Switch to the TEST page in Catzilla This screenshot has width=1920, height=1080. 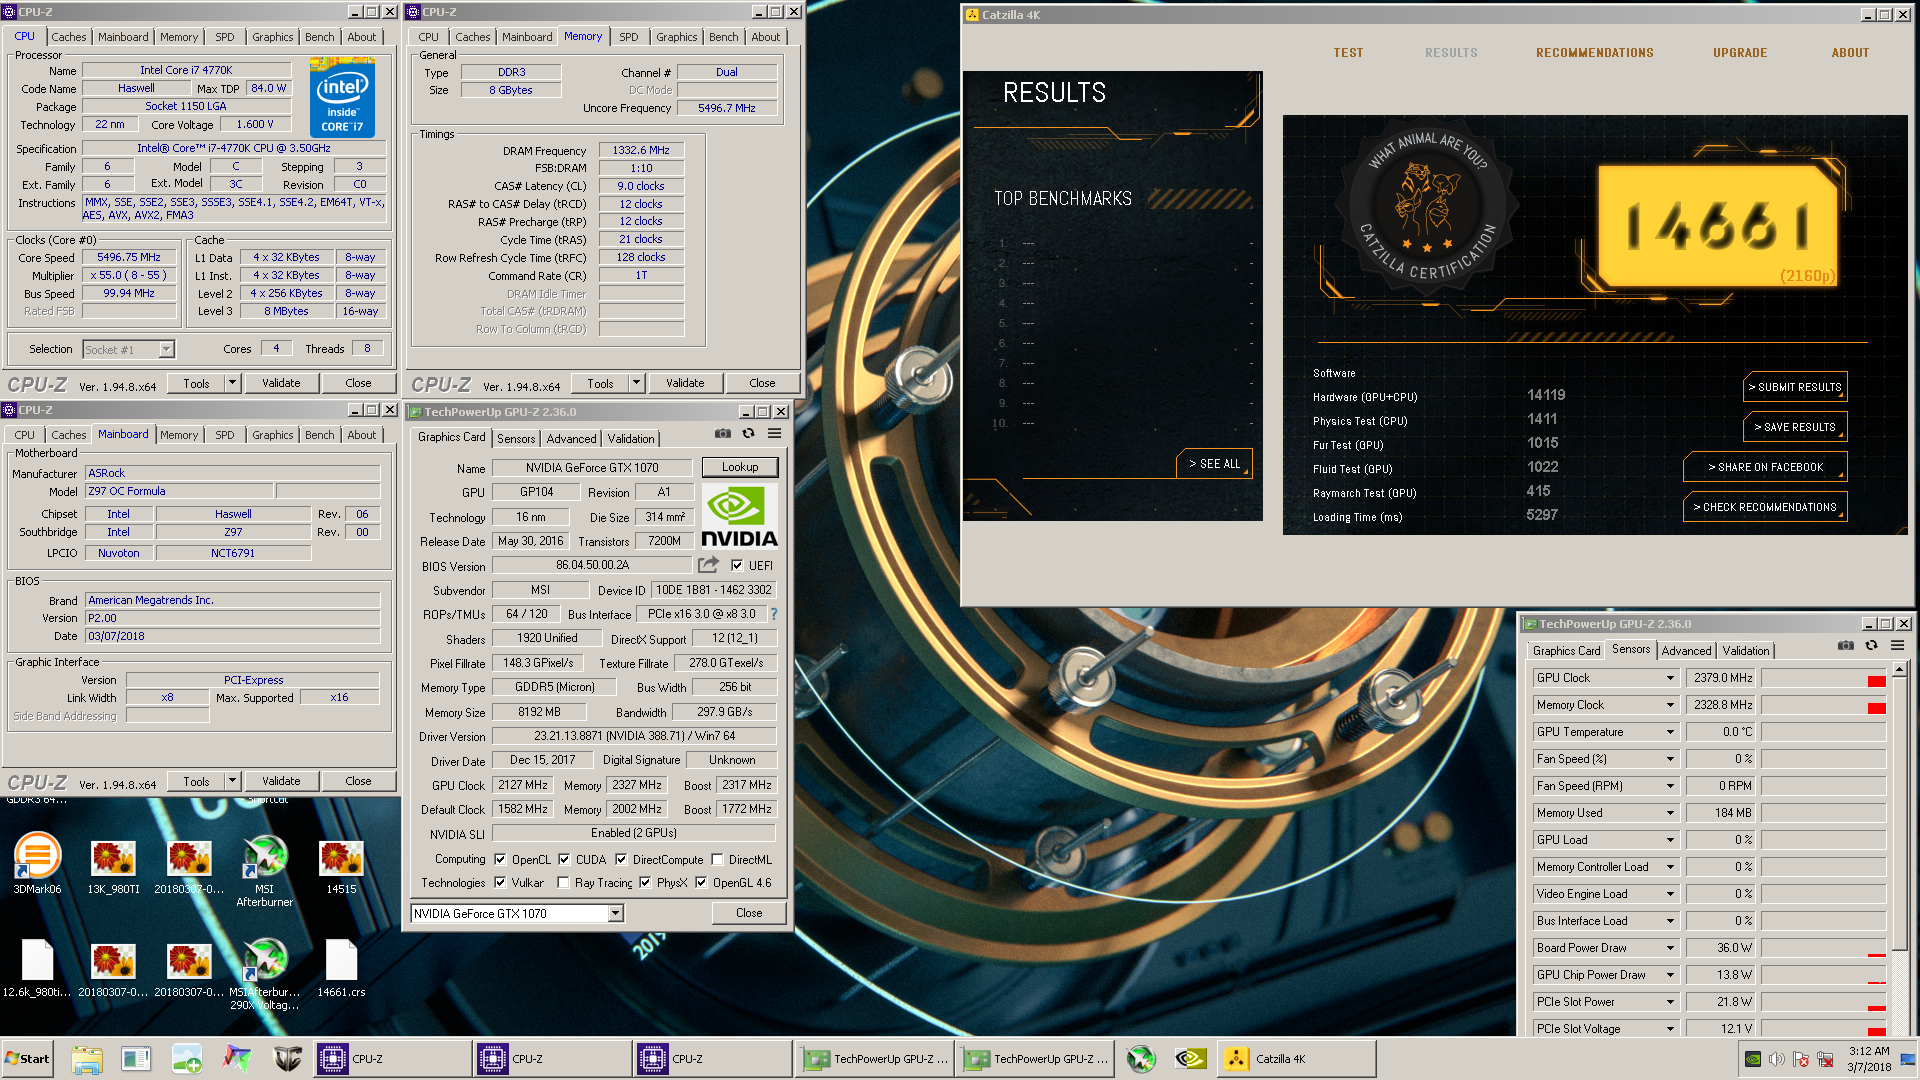[1348, 53]
